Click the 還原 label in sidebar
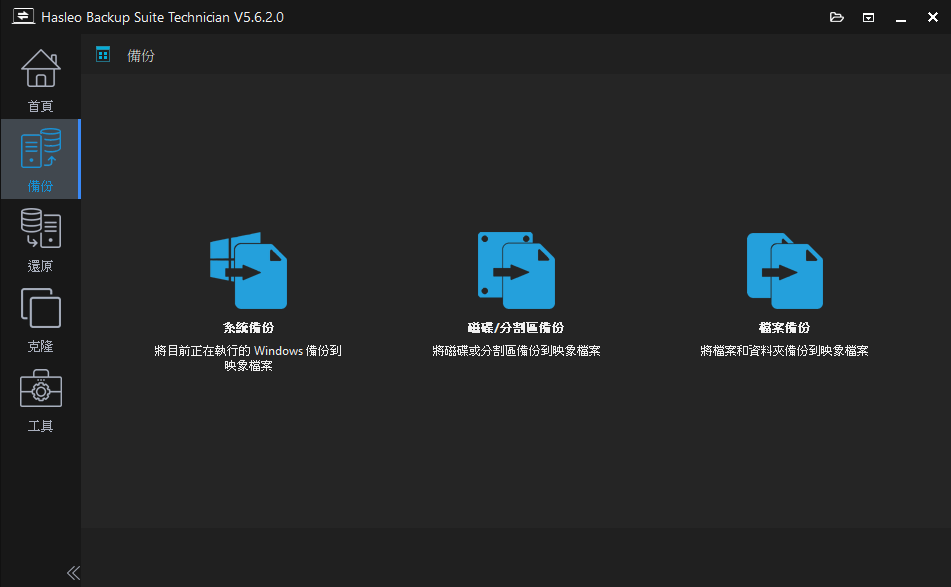 pos(41,266)
